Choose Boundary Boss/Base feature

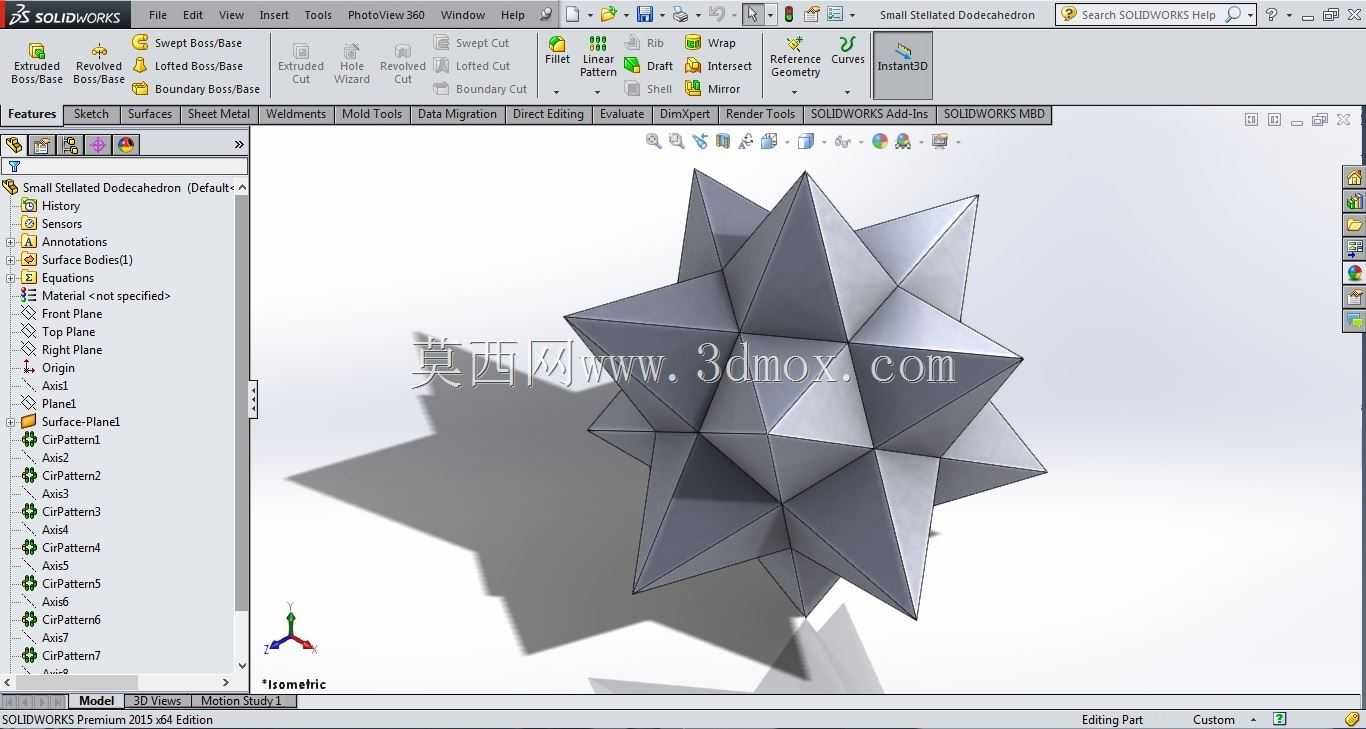pos(196,89)
